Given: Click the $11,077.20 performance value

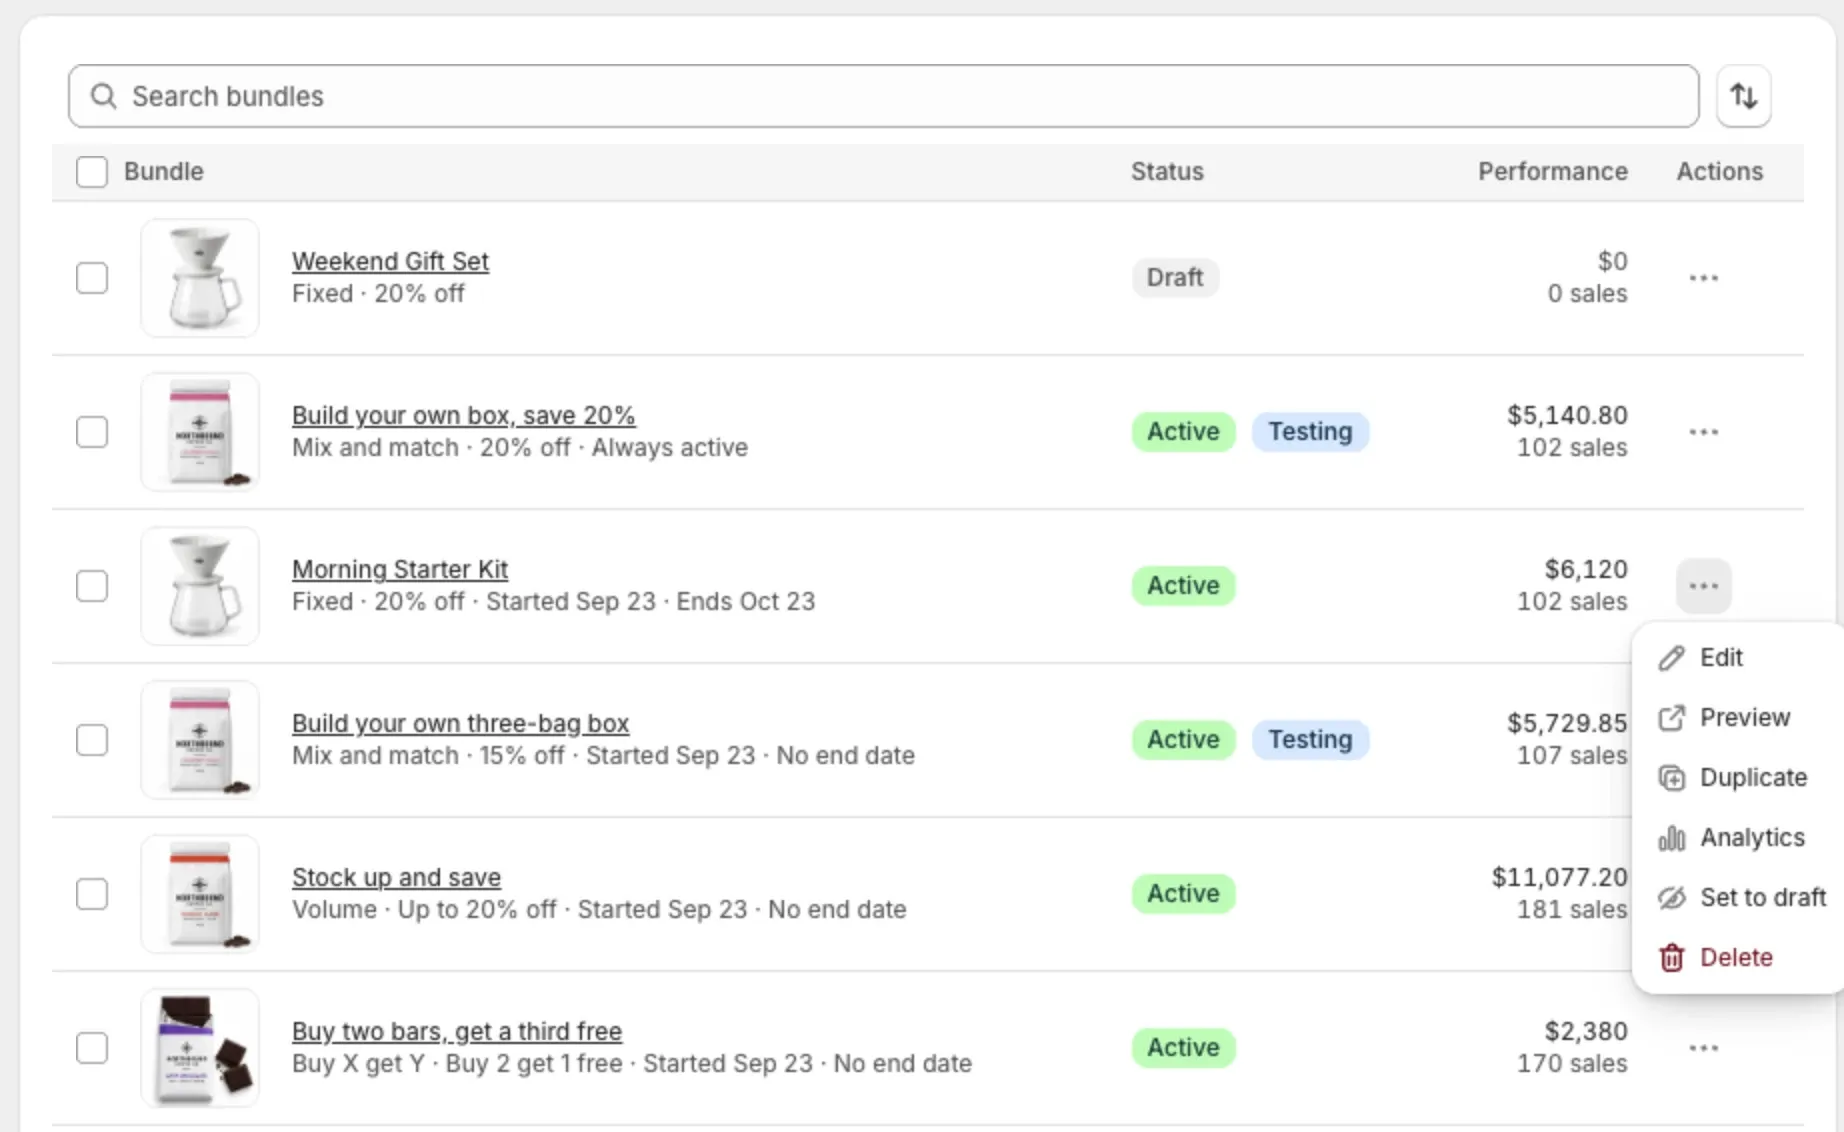Looking at the screenshot, I should [1559, 877].
